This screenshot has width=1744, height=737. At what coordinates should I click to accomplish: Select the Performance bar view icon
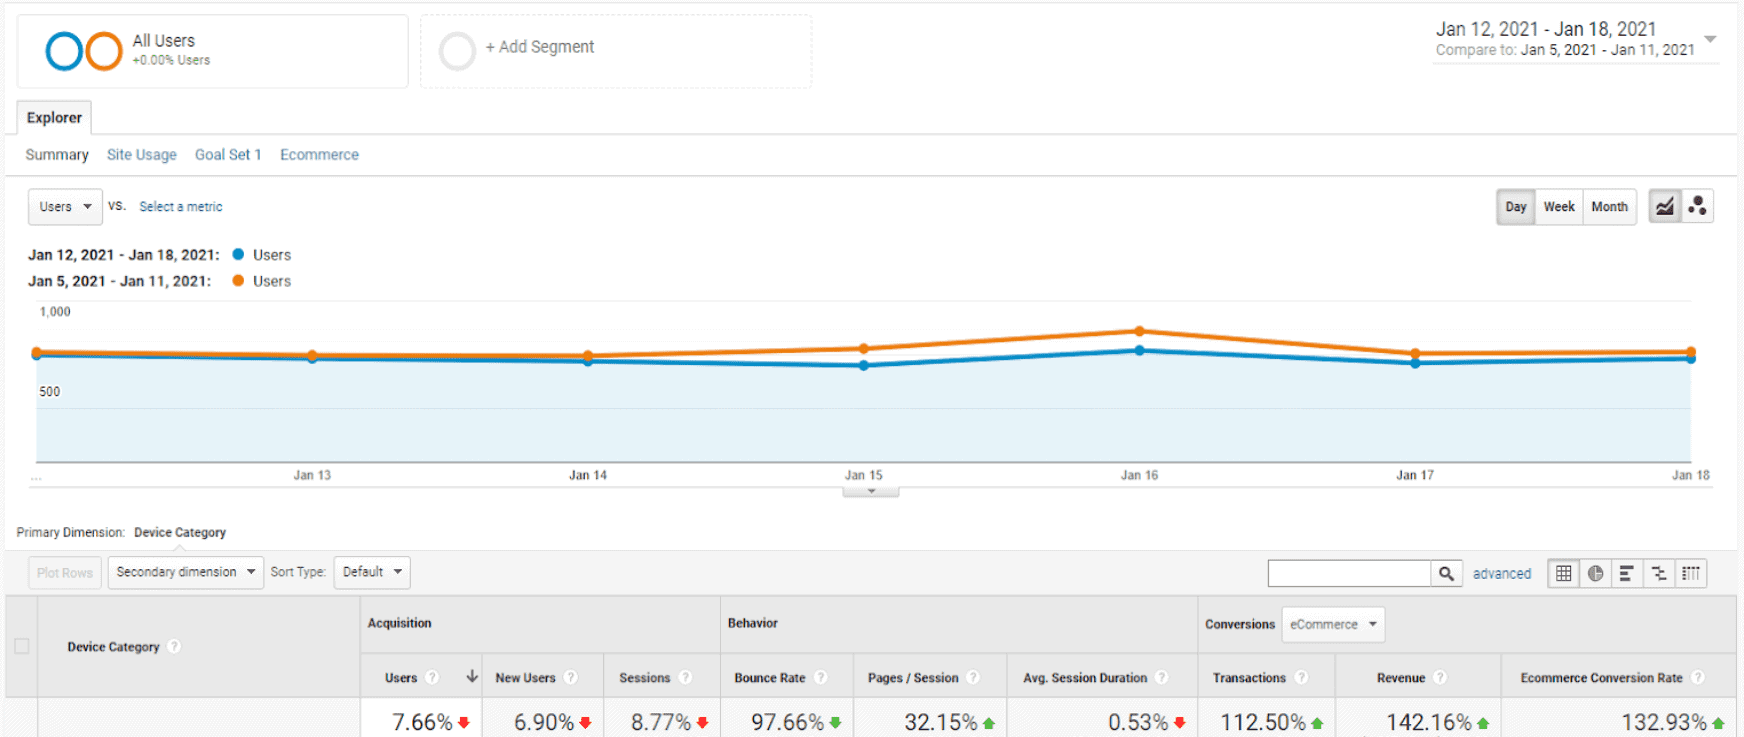tap(1627, 573)
